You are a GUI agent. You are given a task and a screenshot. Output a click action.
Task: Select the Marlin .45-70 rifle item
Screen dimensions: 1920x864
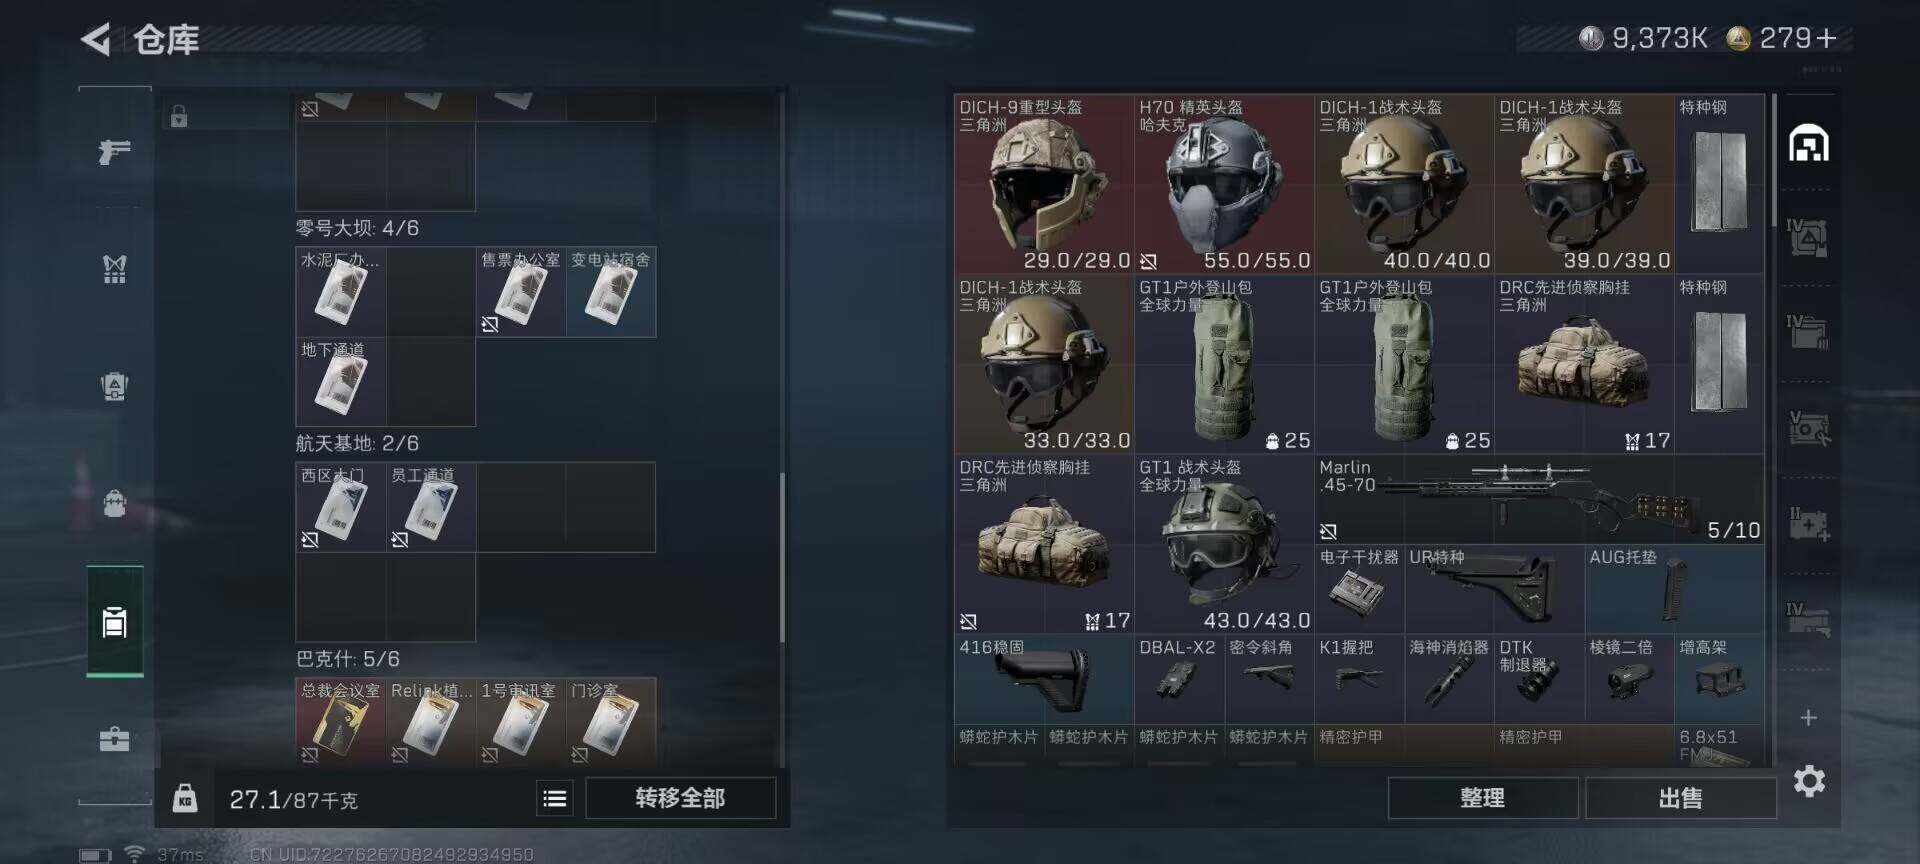[1539, 499]
